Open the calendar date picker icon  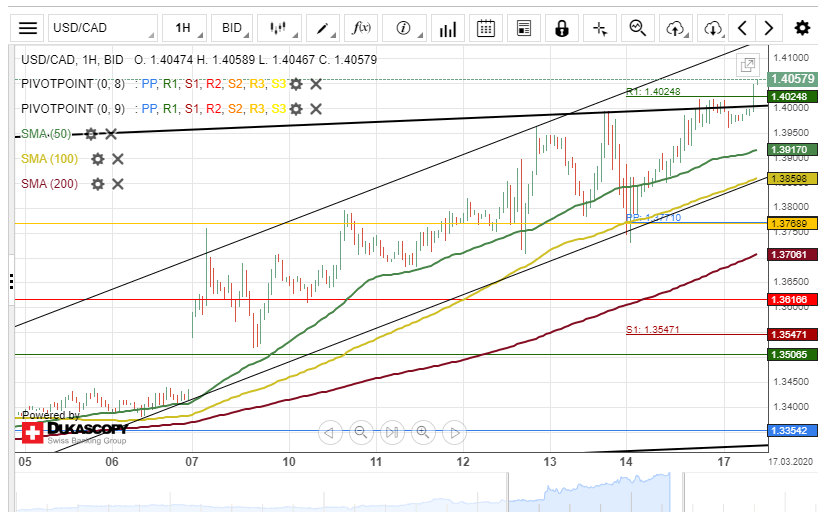(x=486, y=28)
